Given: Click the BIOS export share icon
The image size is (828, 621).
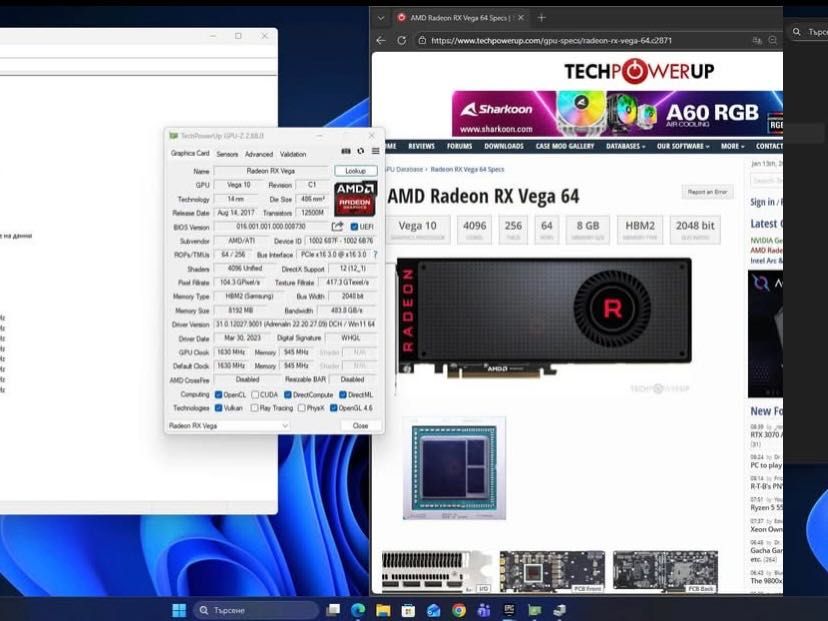Looking at the screenshot, I should (x=337, y=227).
